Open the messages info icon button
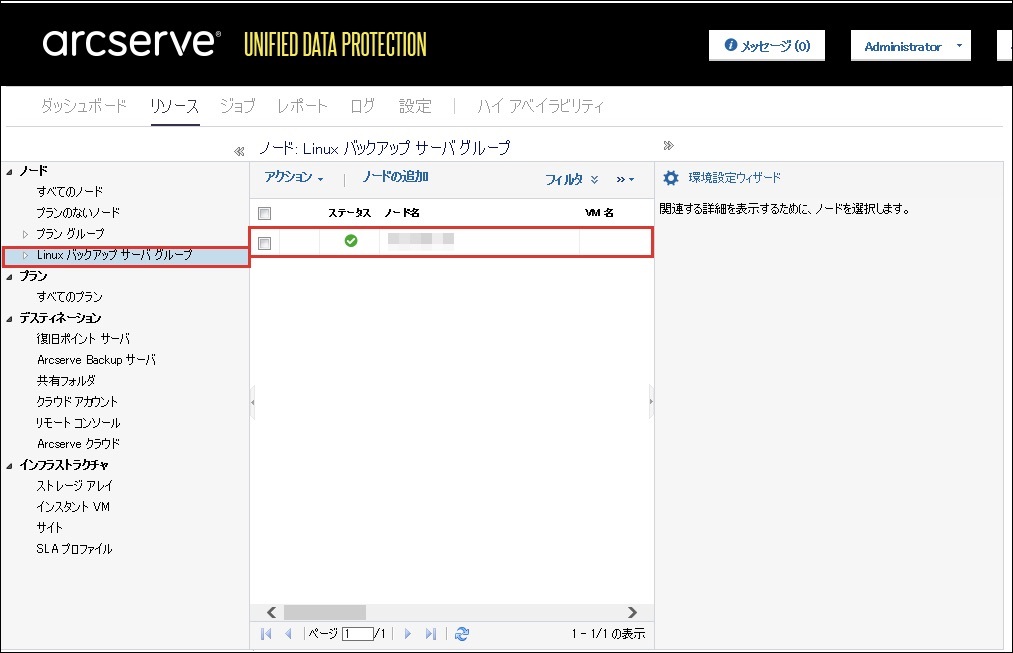The width and height of the screenshot is (1013, 653). (730, 45)
